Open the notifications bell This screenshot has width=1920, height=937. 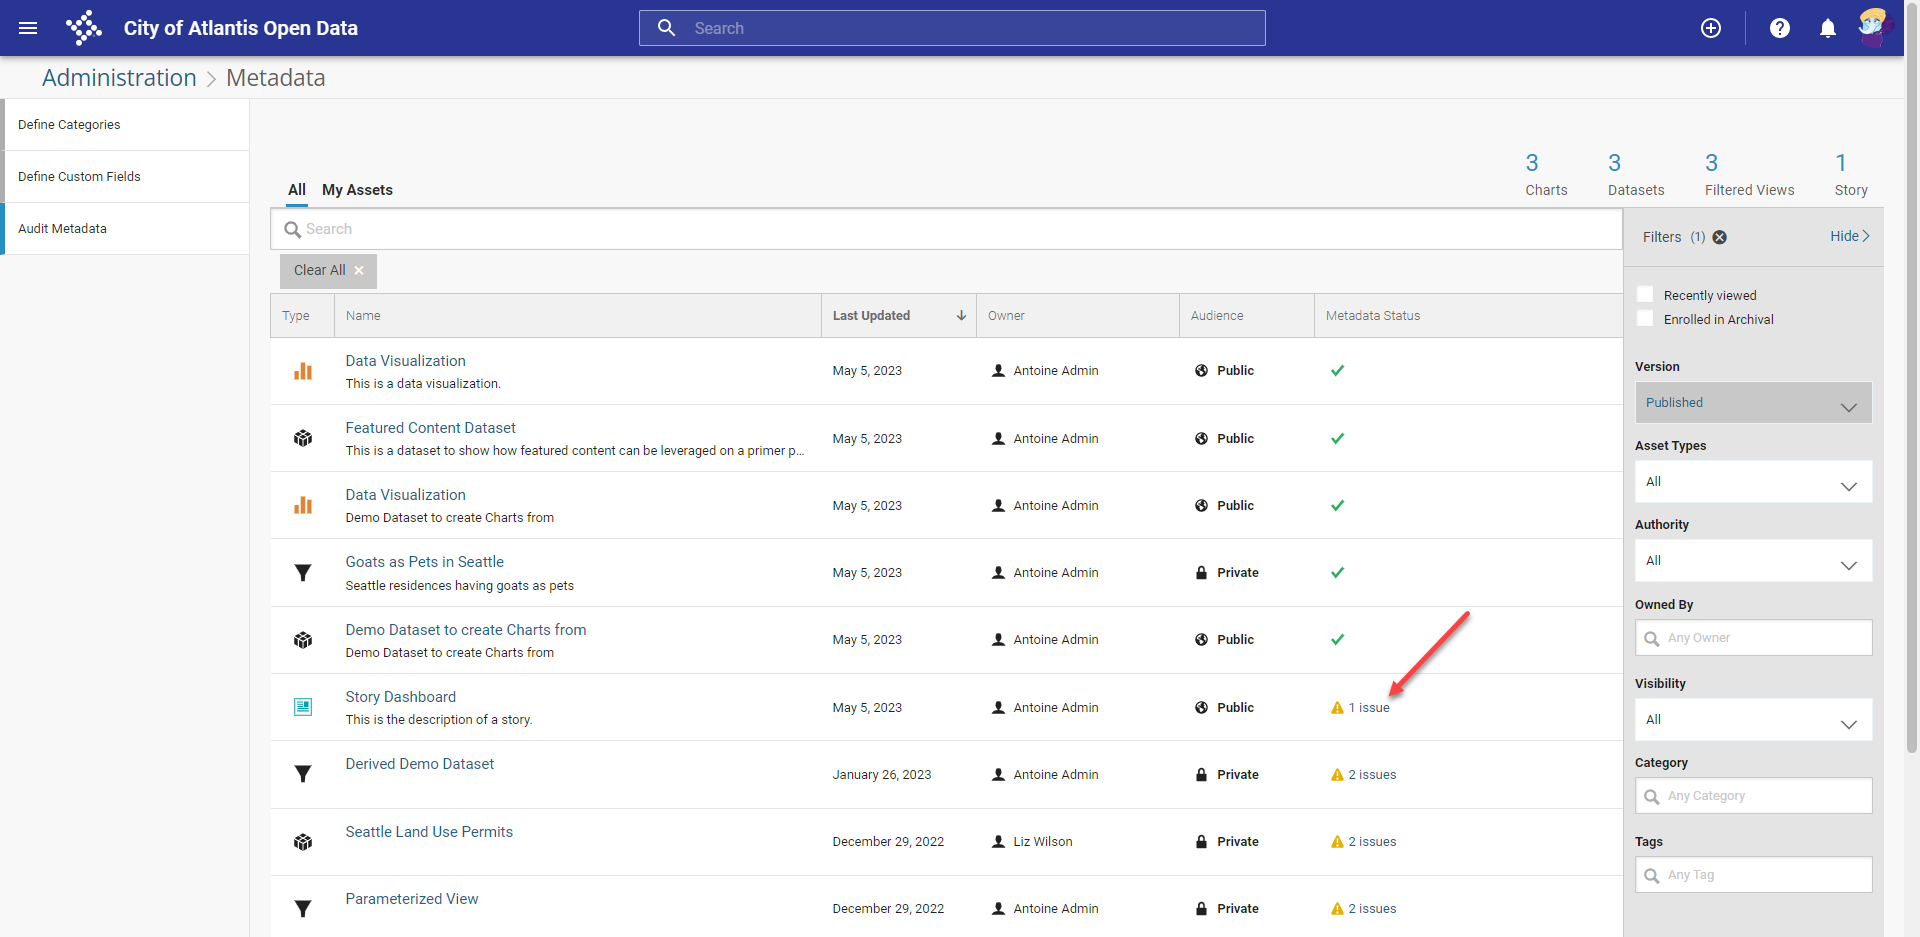(x=1828, y=28)
